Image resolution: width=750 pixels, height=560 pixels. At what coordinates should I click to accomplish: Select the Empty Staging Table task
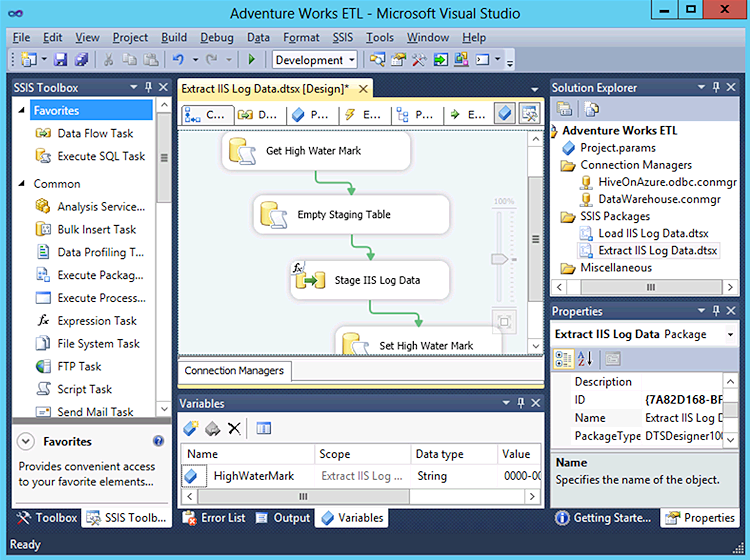pyautogui.click(x=352, y=215)
